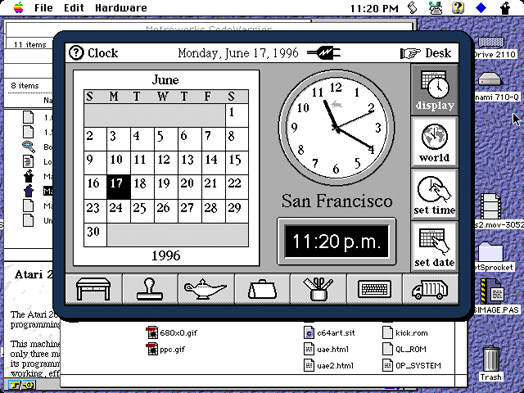The image size is (524, 393).
Task: Open the display clock panel
Action: click(x=434, y=90)
